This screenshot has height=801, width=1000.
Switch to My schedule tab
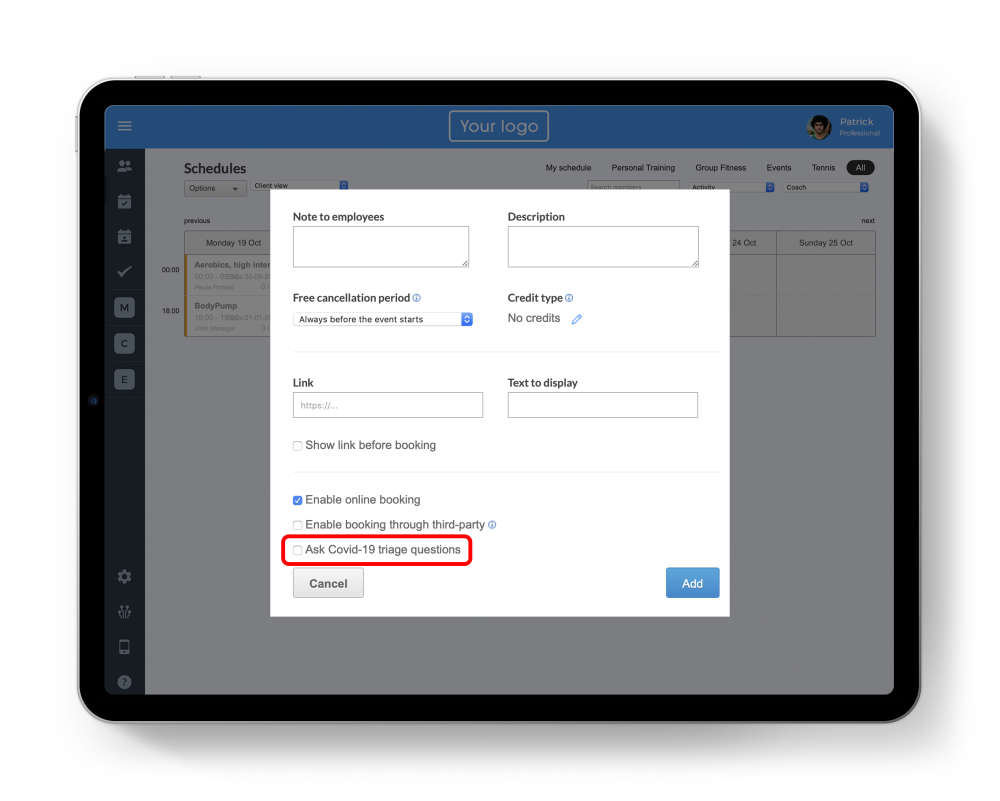(568, 168)
